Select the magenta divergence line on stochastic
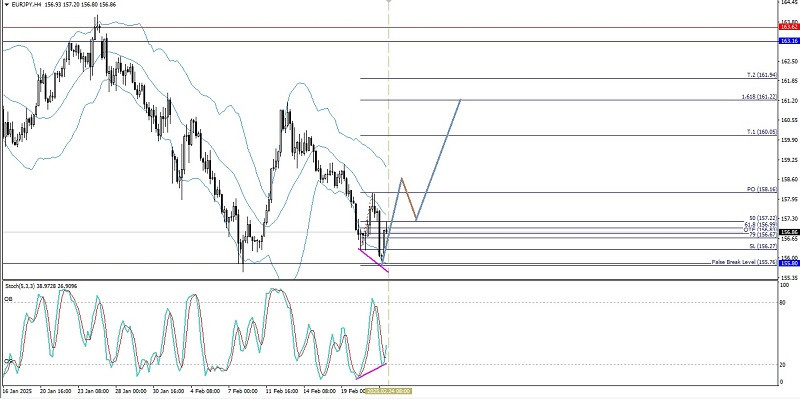This screenshot has height=399, width=800. 371,371
